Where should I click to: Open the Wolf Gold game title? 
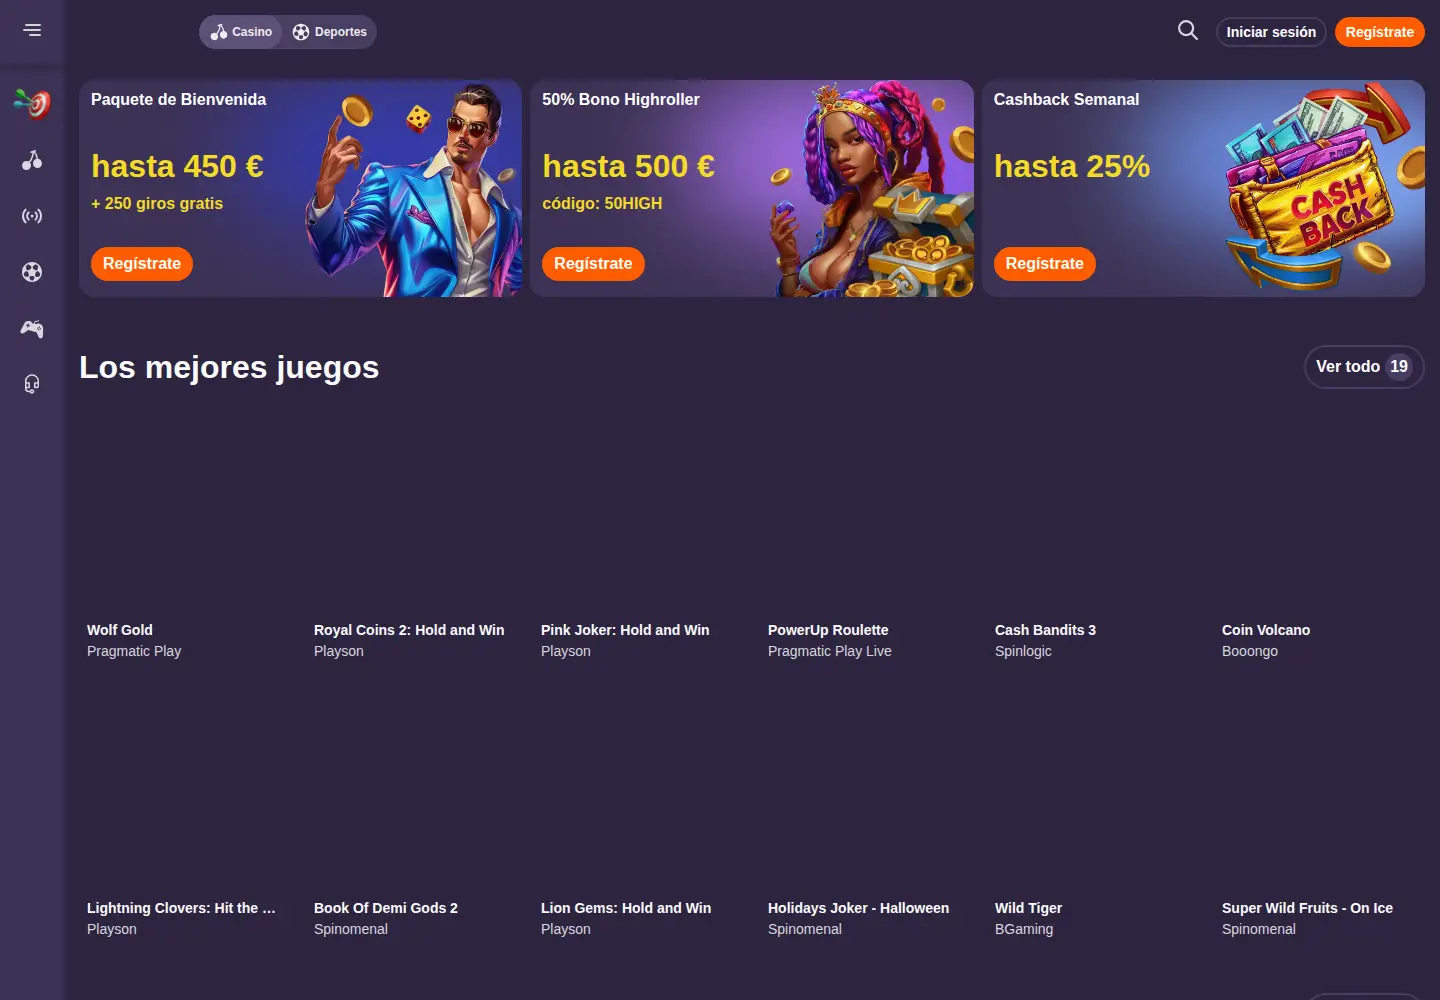tap(120, 630)
